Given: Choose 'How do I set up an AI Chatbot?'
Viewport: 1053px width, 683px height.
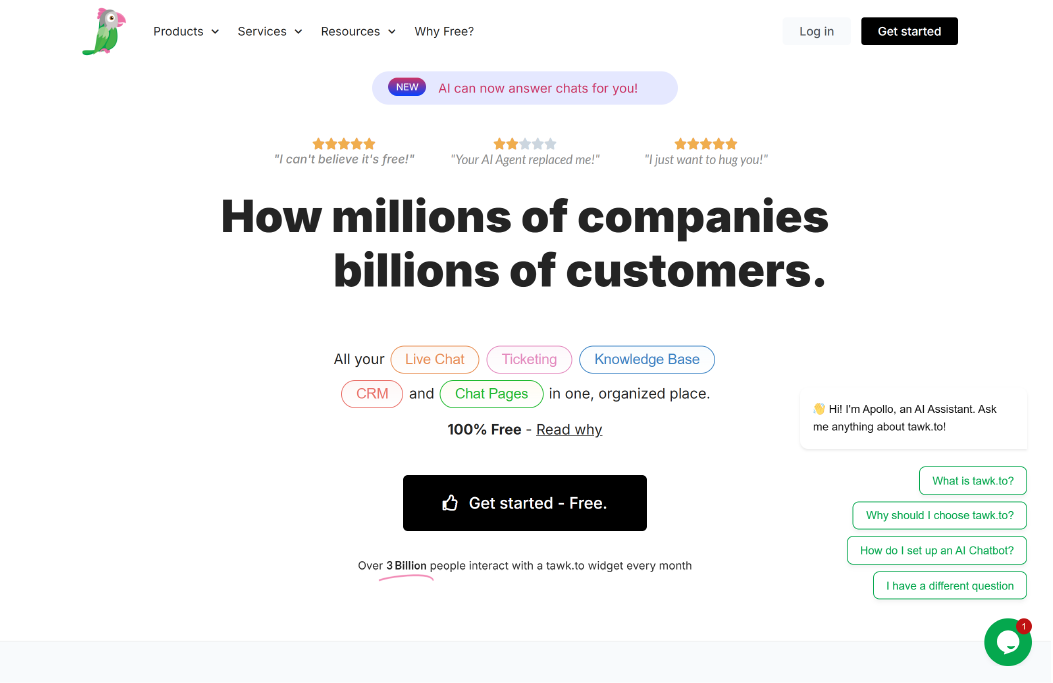Looking at the screenshot, I should 936,550.
